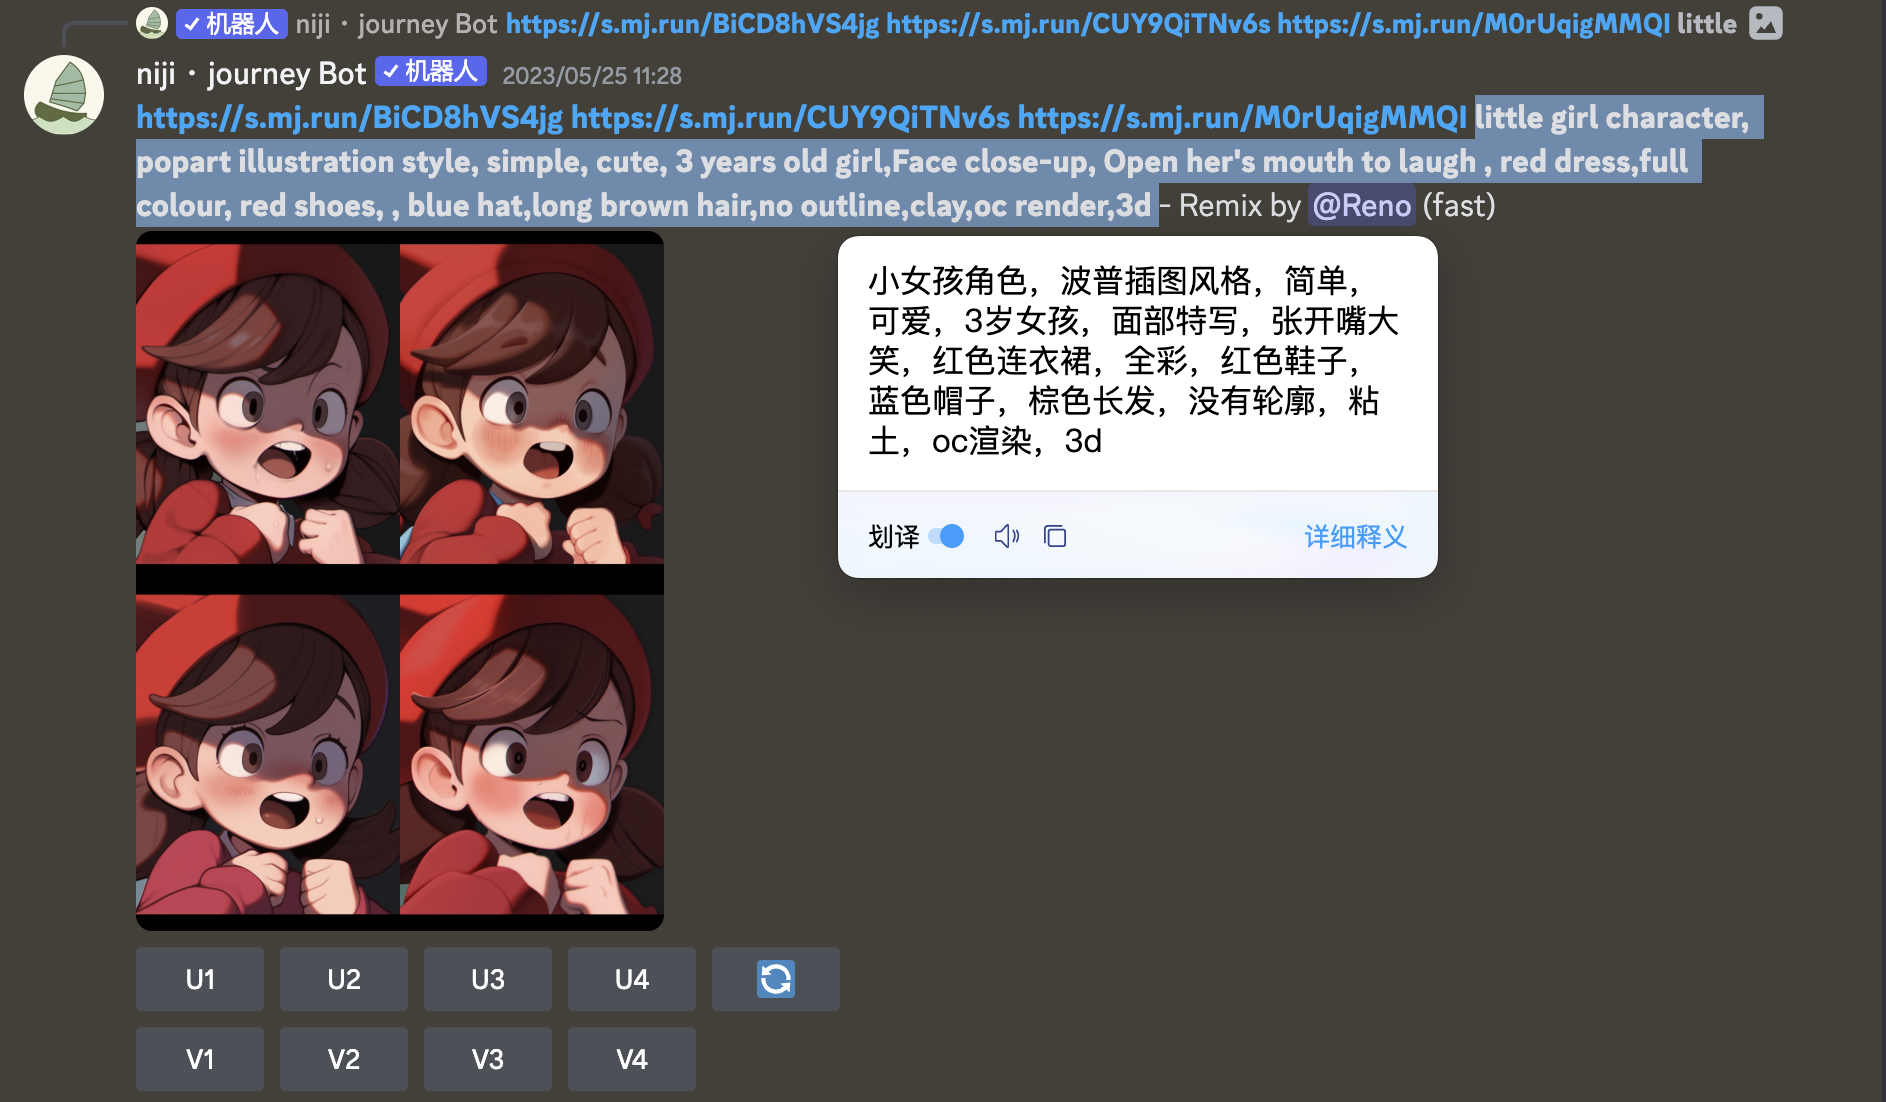
Task: Click the @Reno user mention
Action: [1361, 206]
